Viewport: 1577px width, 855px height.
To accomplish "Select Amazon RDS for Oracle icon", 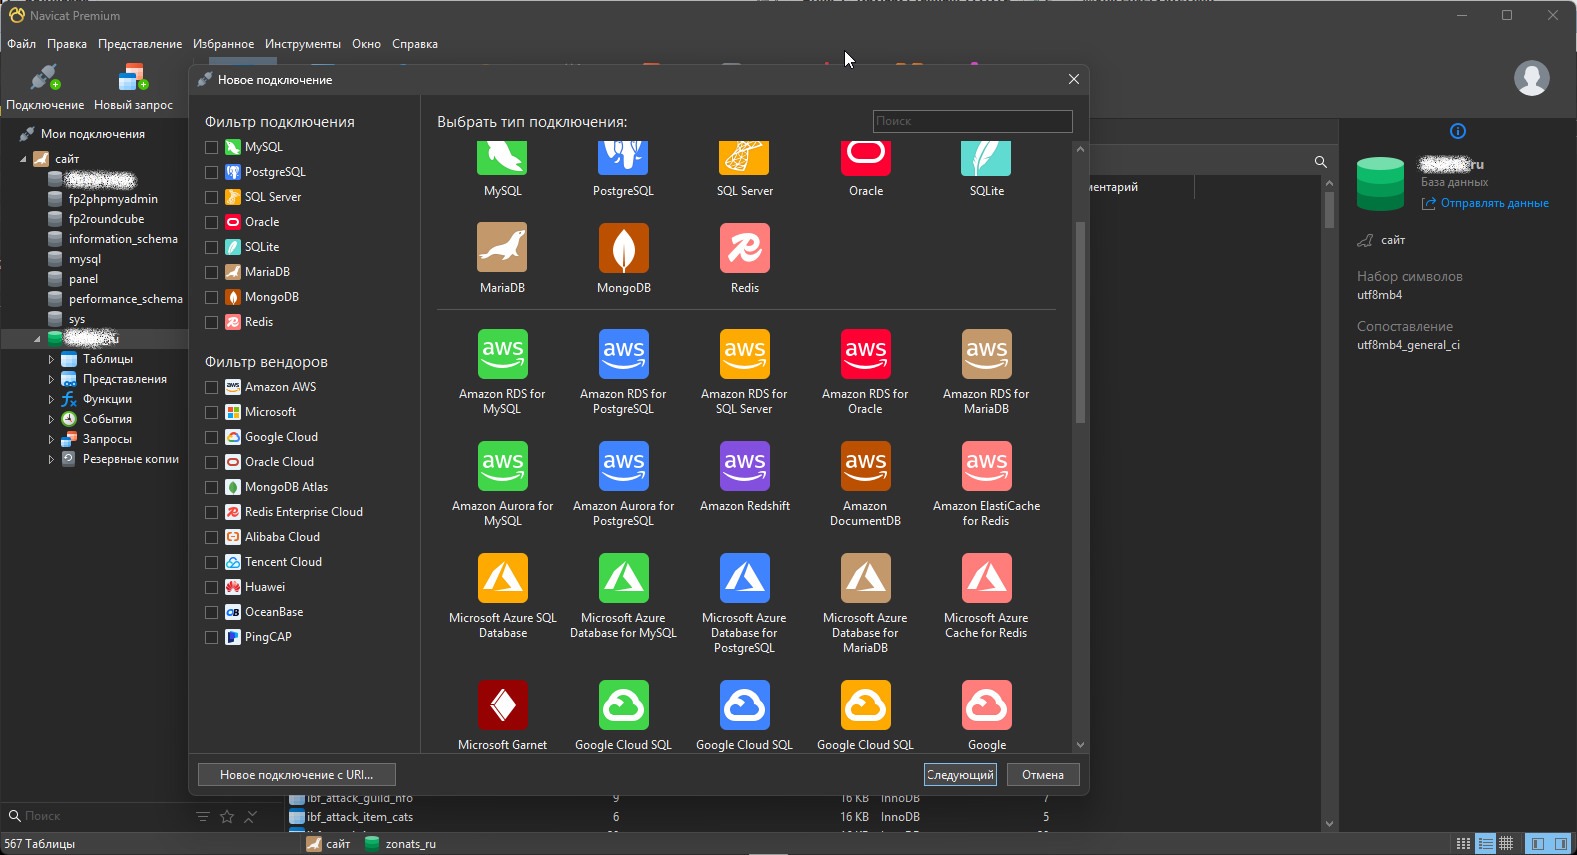I will 865,354.
